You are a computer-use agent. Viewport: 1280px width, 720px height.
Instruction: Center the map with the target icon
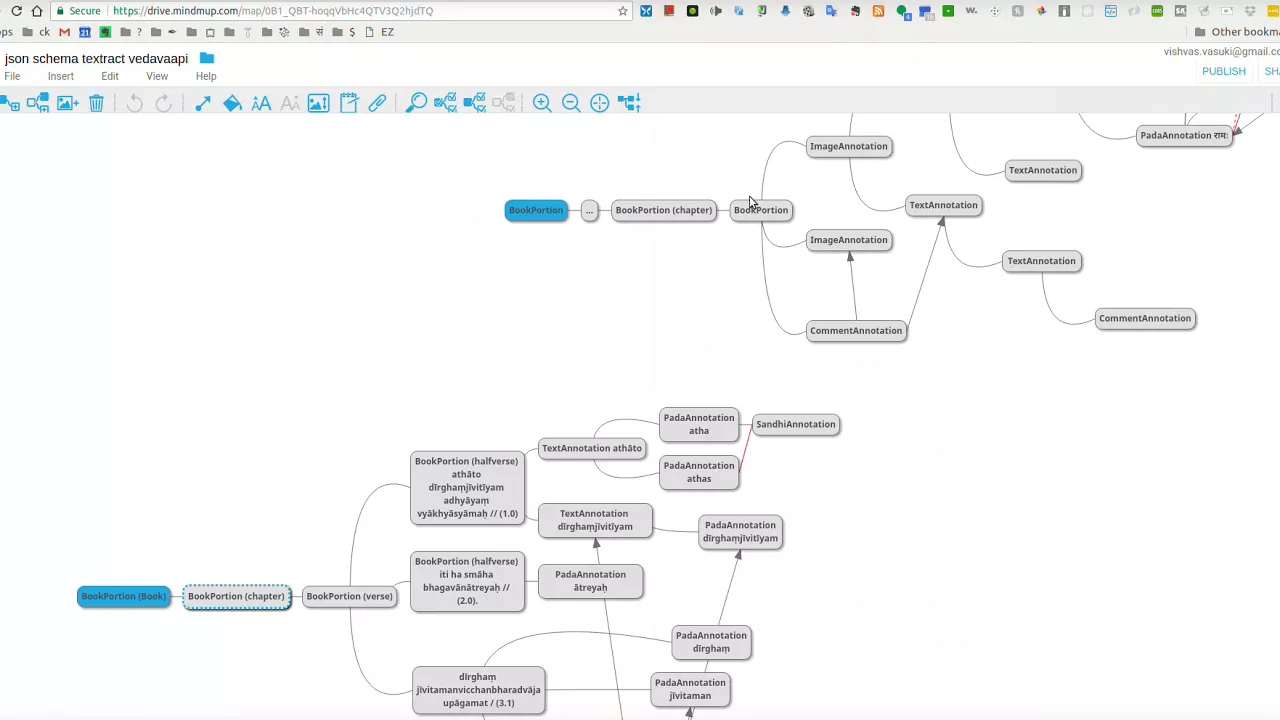[600, 103]
